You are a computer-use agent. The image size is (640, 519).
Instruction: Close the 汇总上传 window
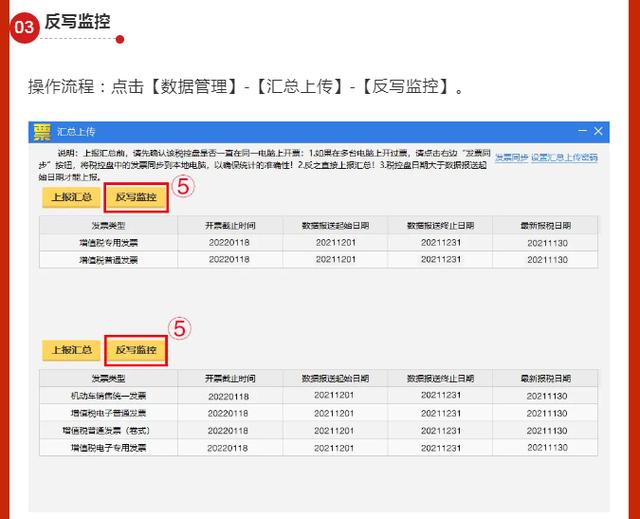[x=598, y=131]
